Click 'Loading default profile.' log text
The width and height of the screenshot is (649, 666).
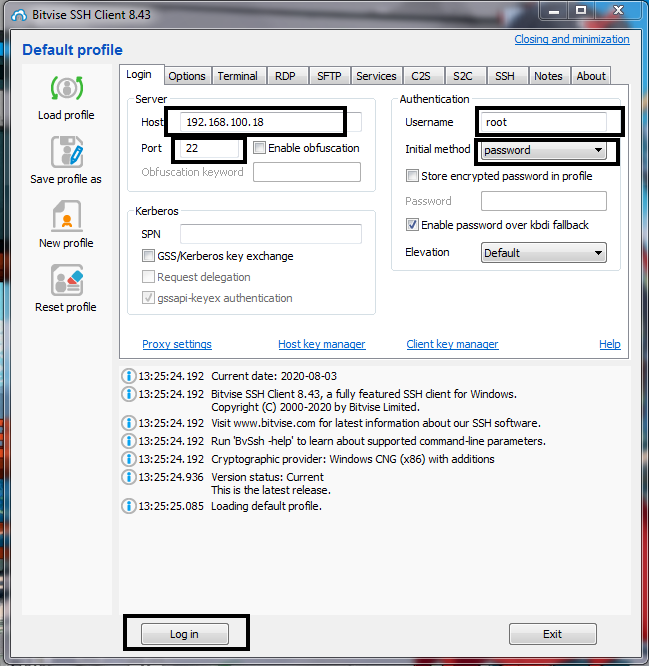267,506
